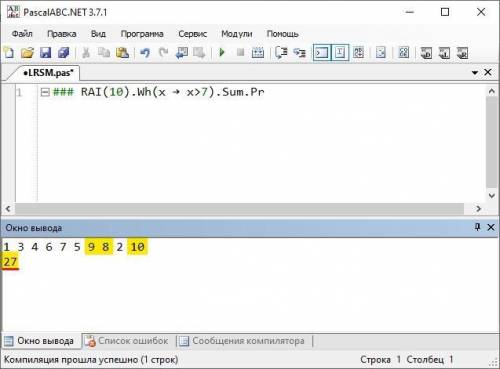Pin the Окно вывода panel

point(477,227)
